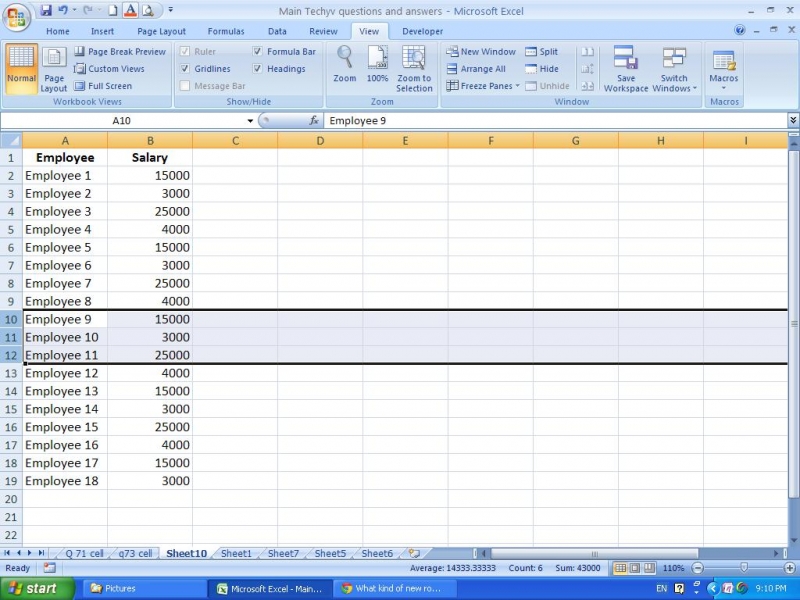Viewport: 800px width, 600px height.
Task: Switch to Page Layout view
Action: coord(54,67)
